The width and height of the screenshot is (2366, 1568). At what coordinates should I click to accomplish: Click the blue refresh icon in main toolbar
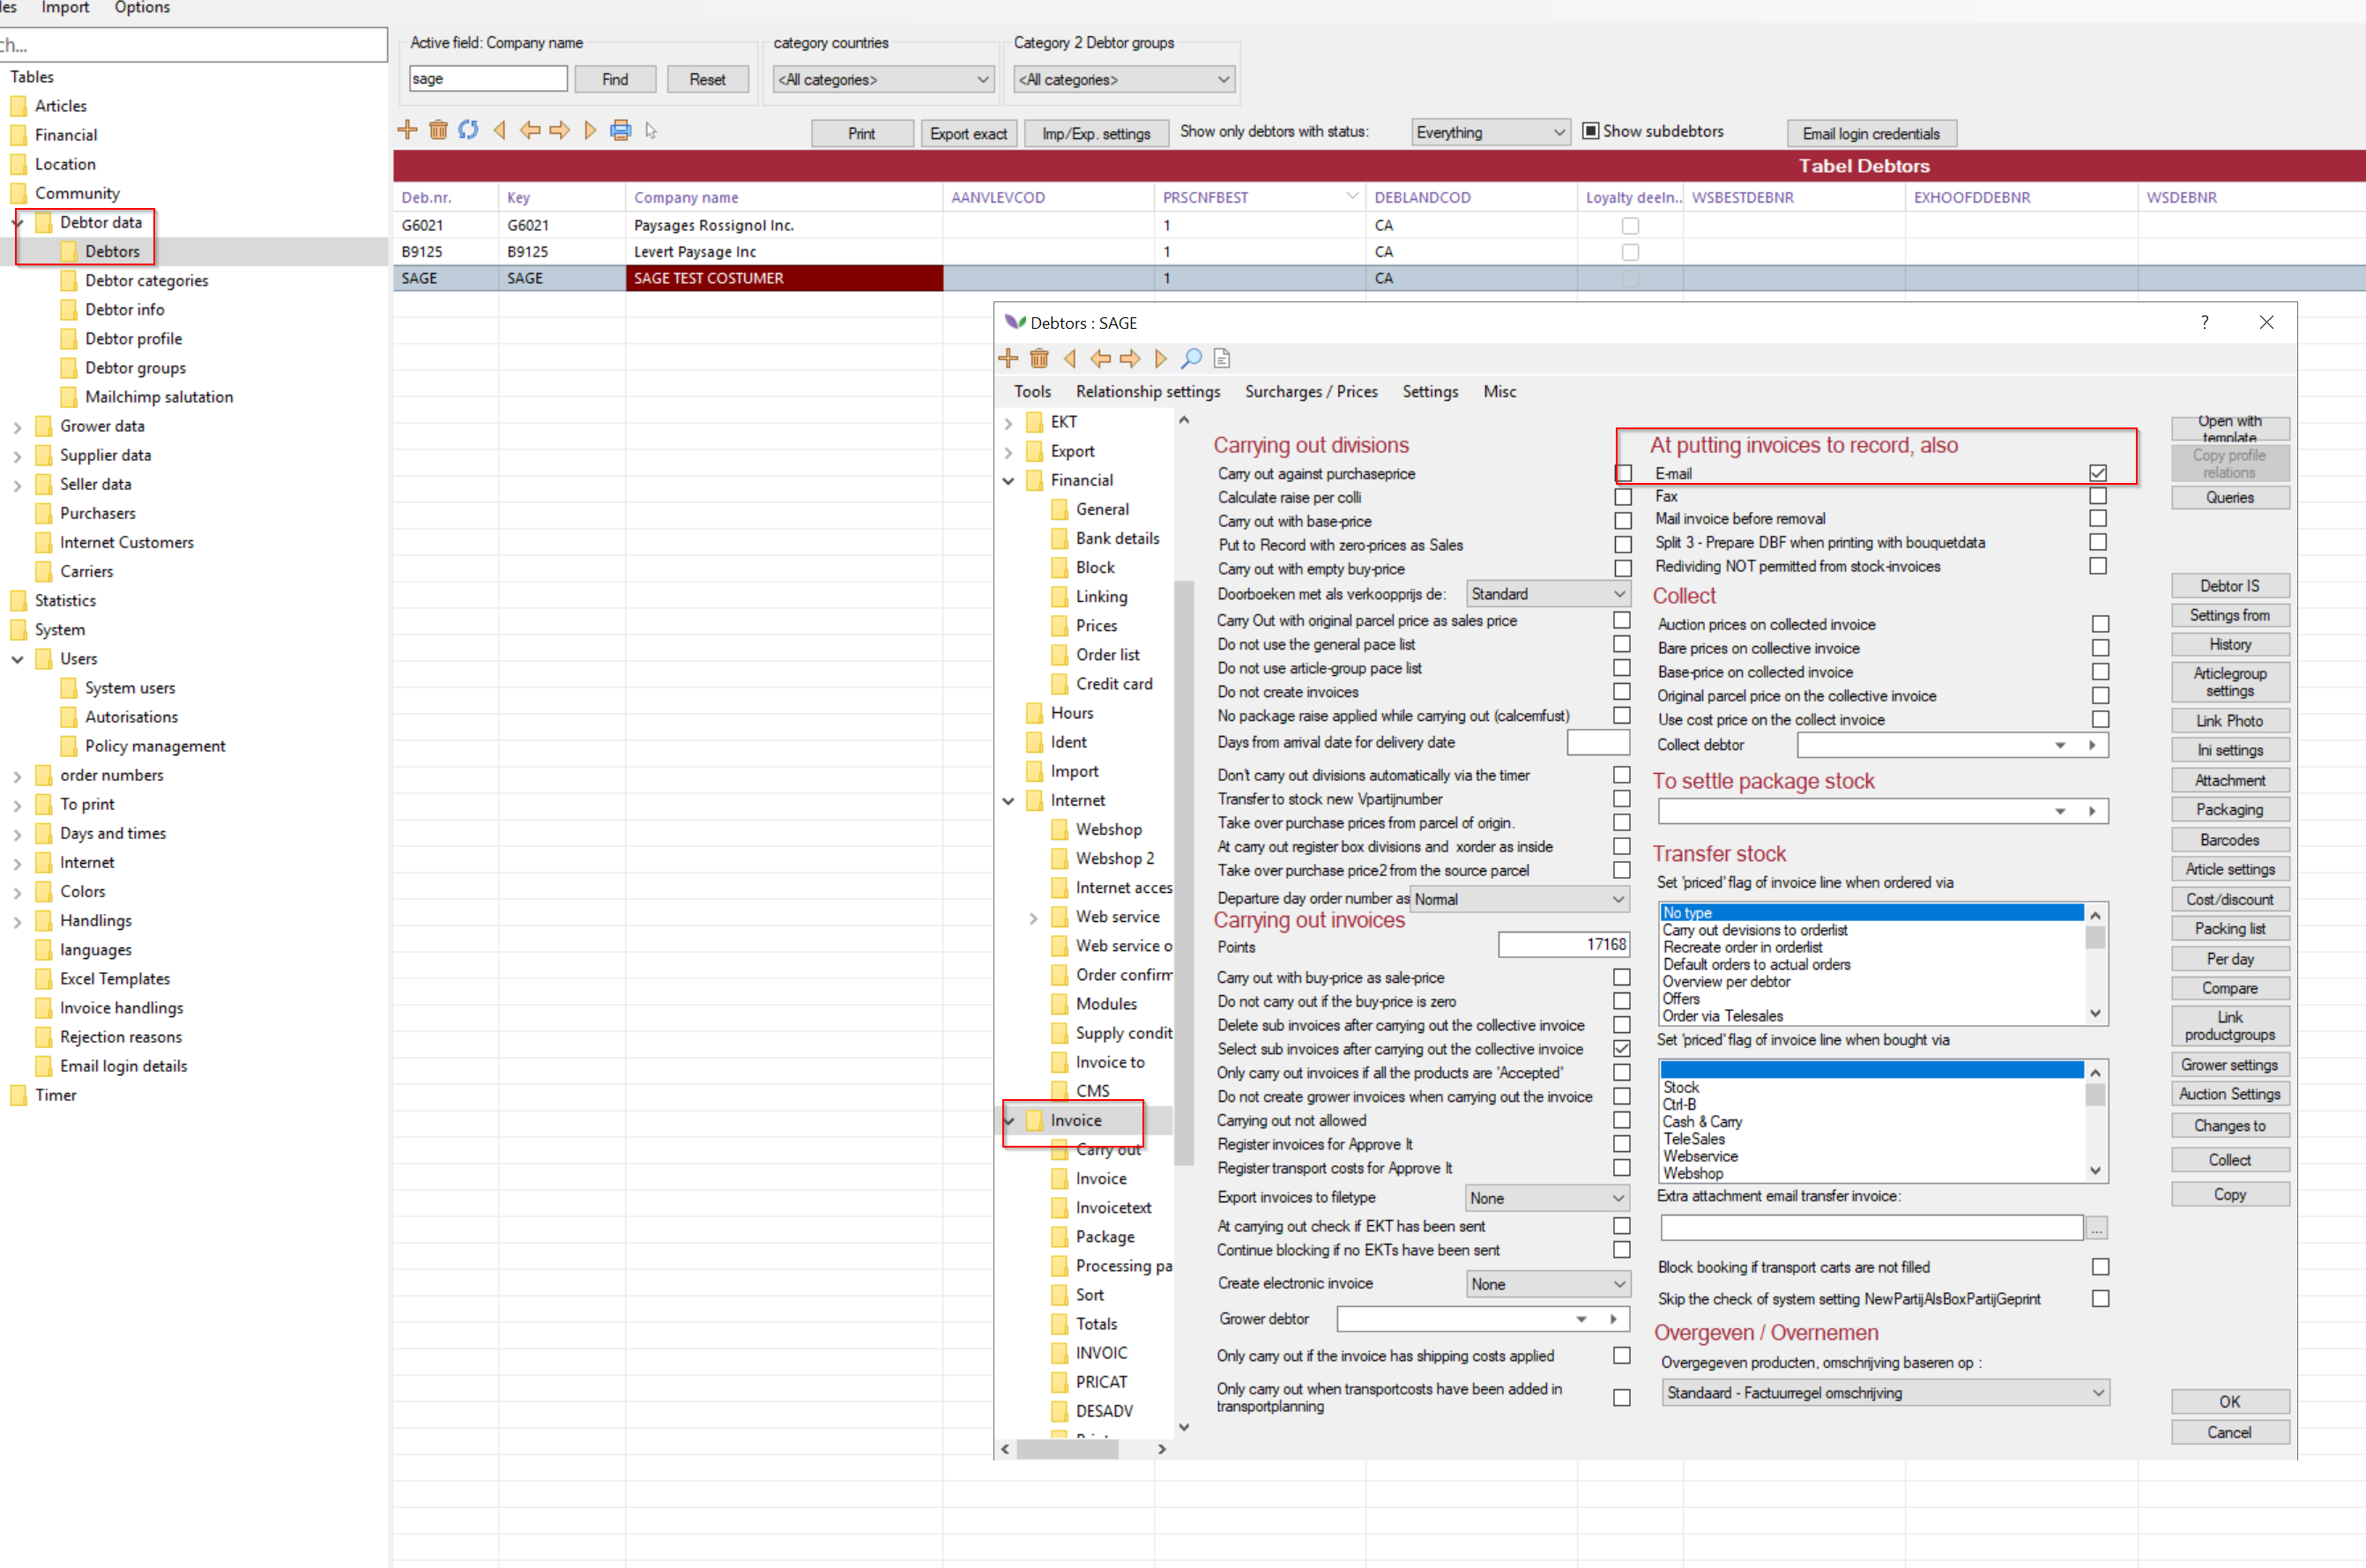tap(468, 130)
